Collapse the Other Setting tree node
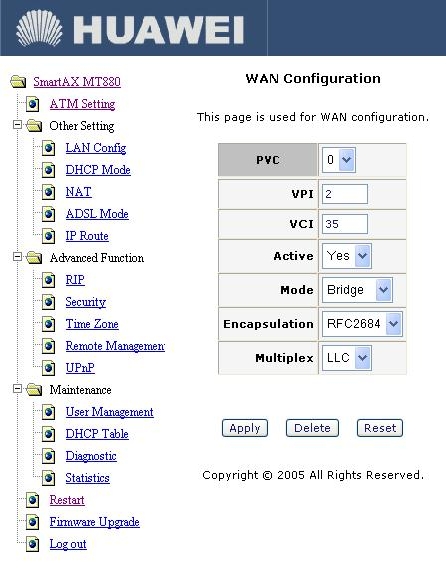This screenshot has height=586, width=446. pyautogui.click(x=17, y=124)
